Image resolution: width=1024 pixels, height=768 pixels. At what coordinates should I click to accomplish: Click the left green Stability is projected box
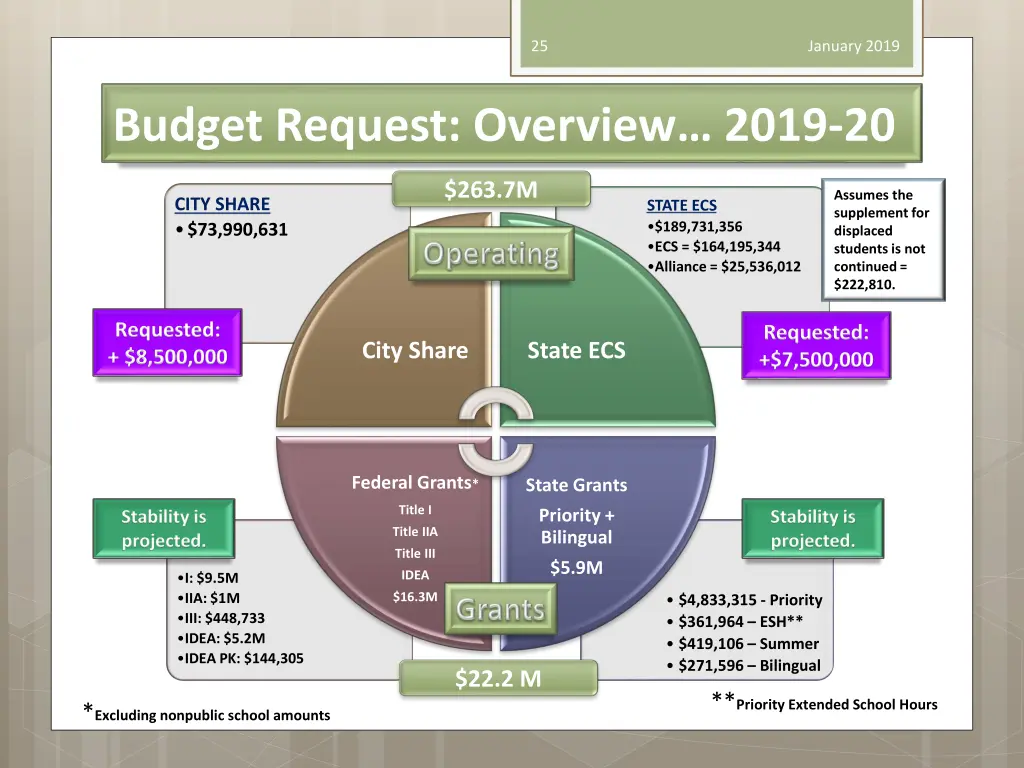point(164,529)
